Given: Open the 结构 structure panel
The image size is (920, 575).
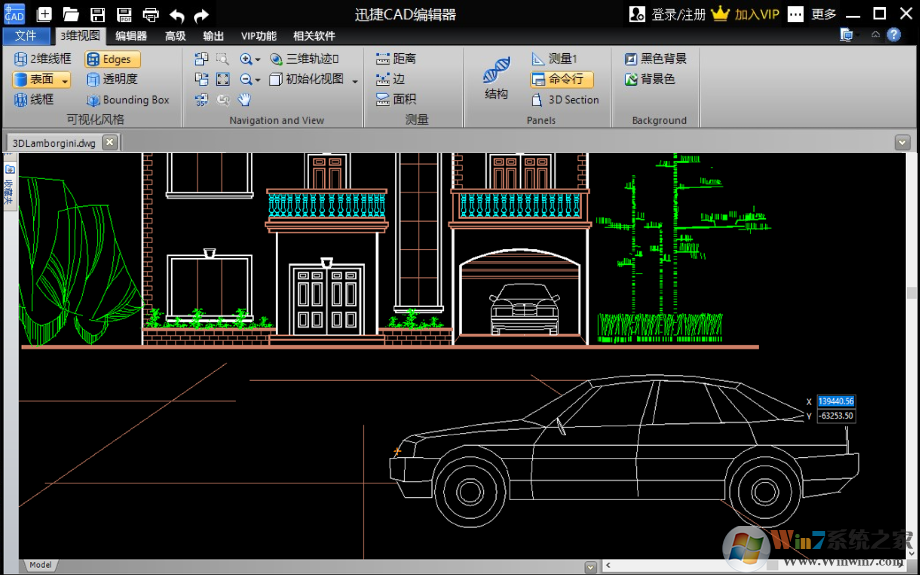Looking at the screenshot, I should click(x=496, y=80).
